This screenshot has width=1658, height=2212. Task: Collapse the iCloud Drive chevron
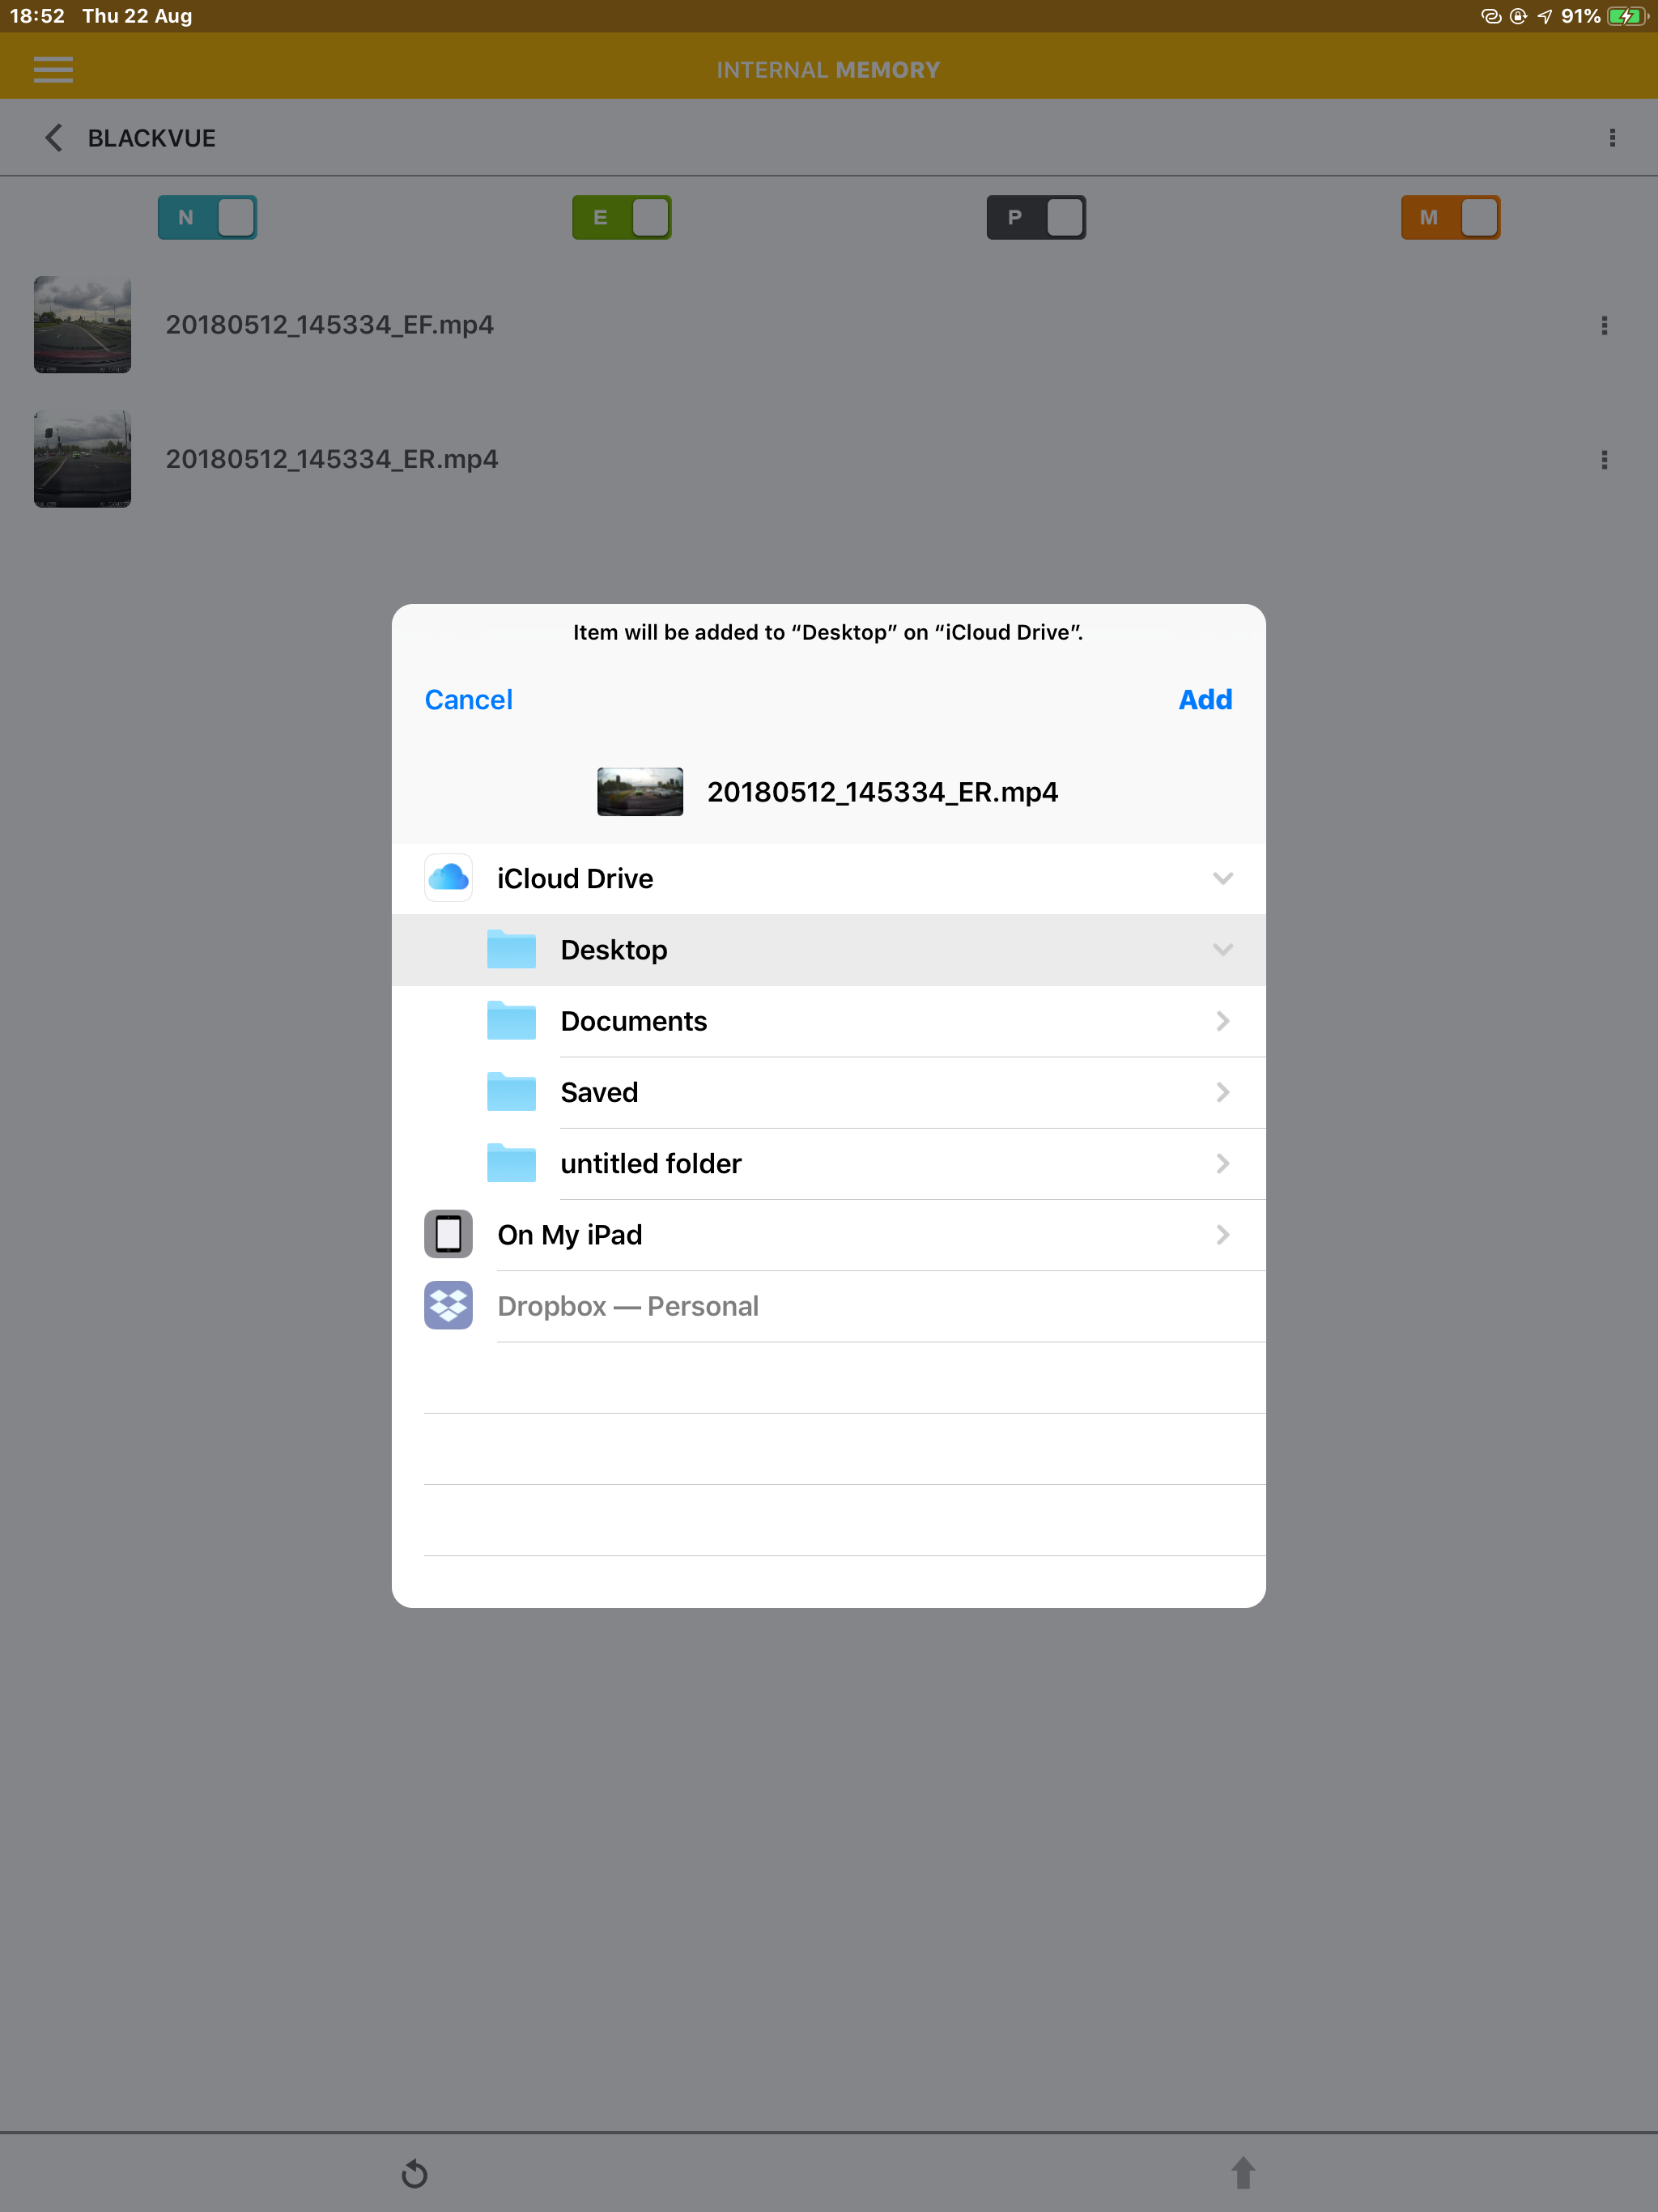point(1222,878)
